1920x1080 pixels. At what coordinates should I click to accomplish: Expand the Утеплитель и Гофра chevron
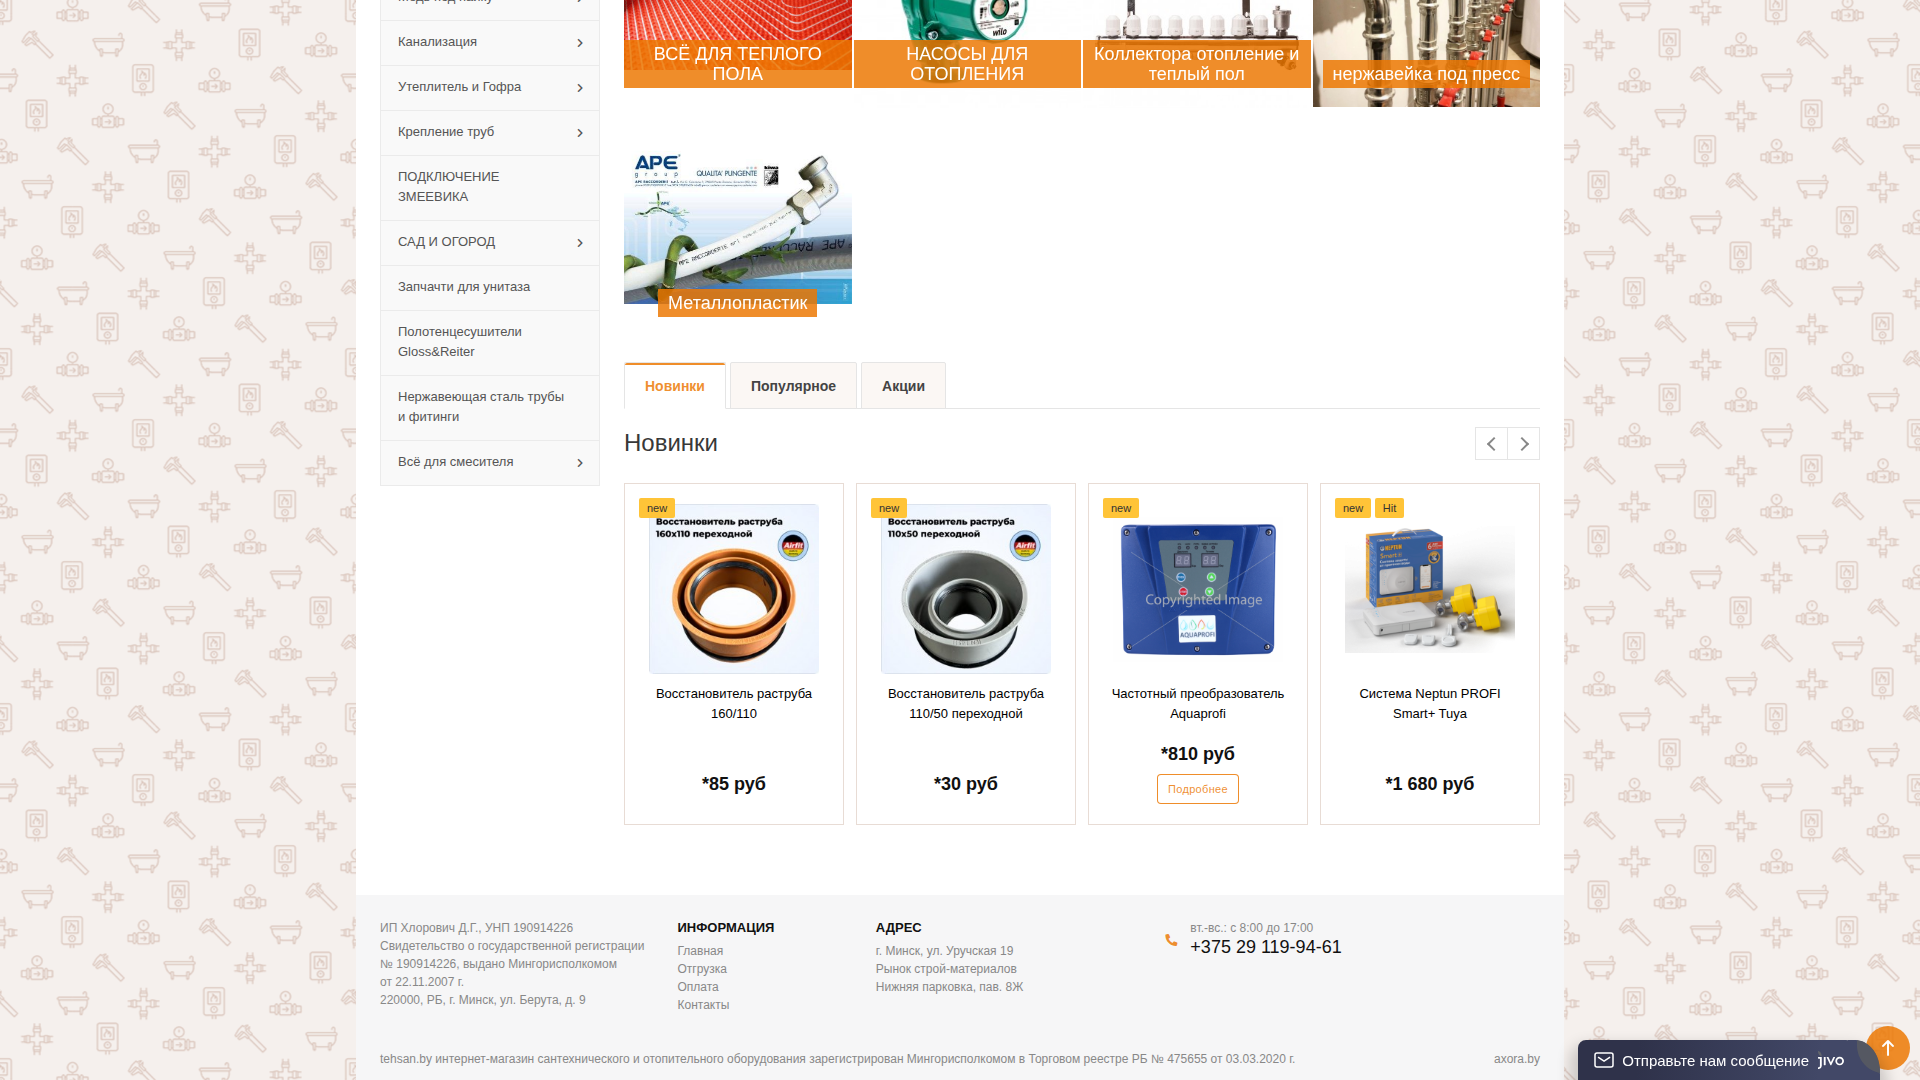pos(580,88)
